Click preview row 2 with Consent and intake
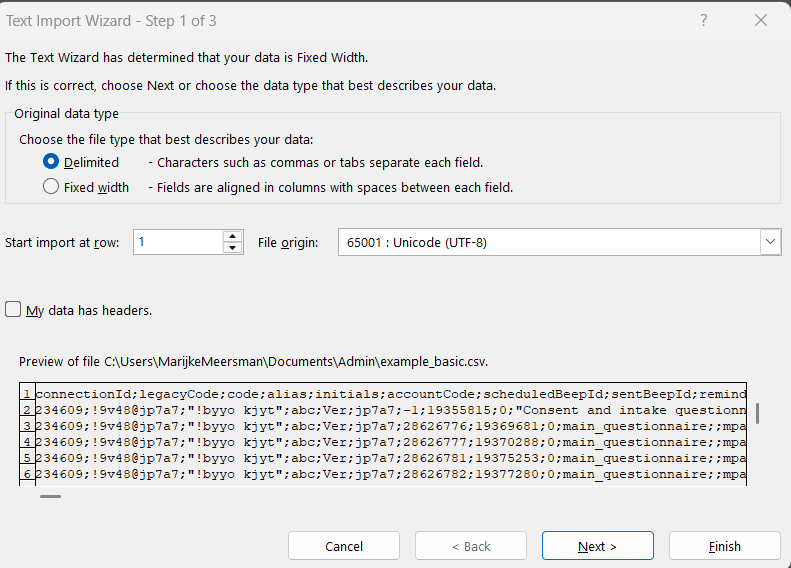The width and height of the screenshot is (791, 568). [390, 410]
